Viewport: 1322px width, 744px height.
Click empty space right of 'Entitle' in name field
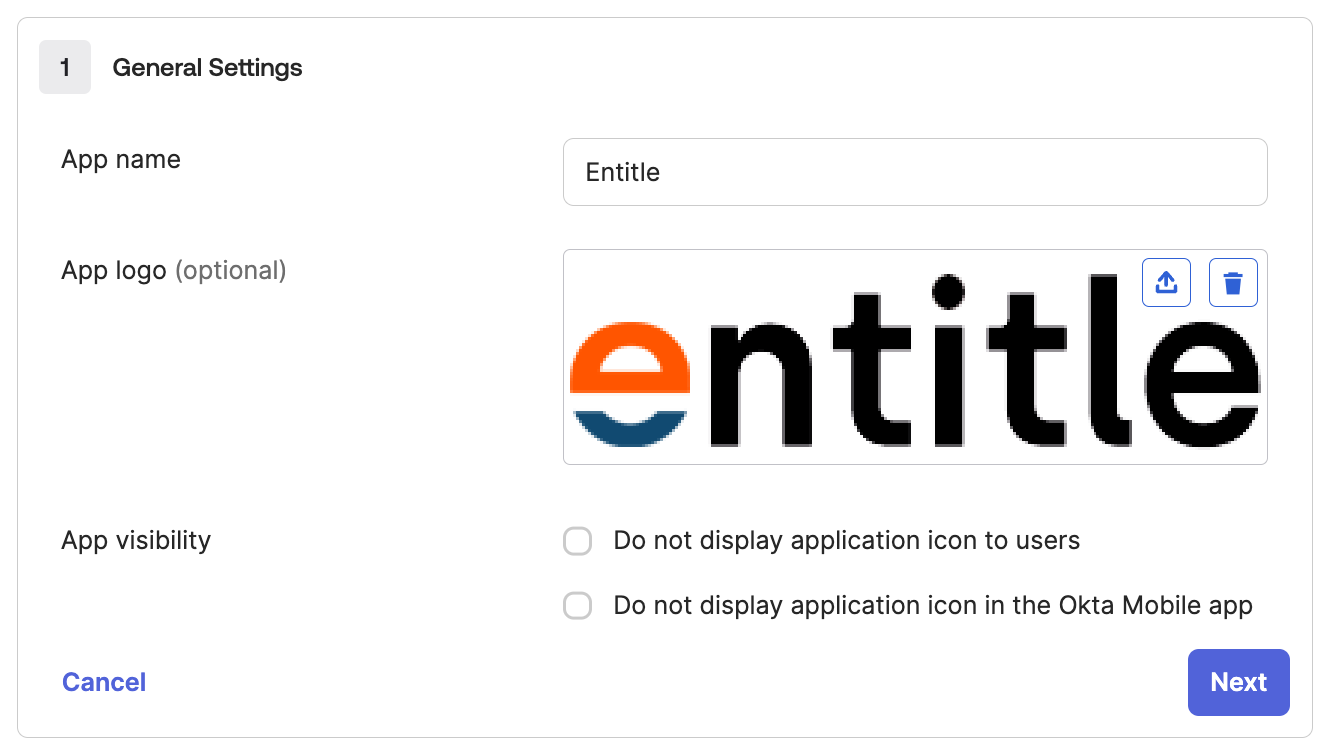960,172
